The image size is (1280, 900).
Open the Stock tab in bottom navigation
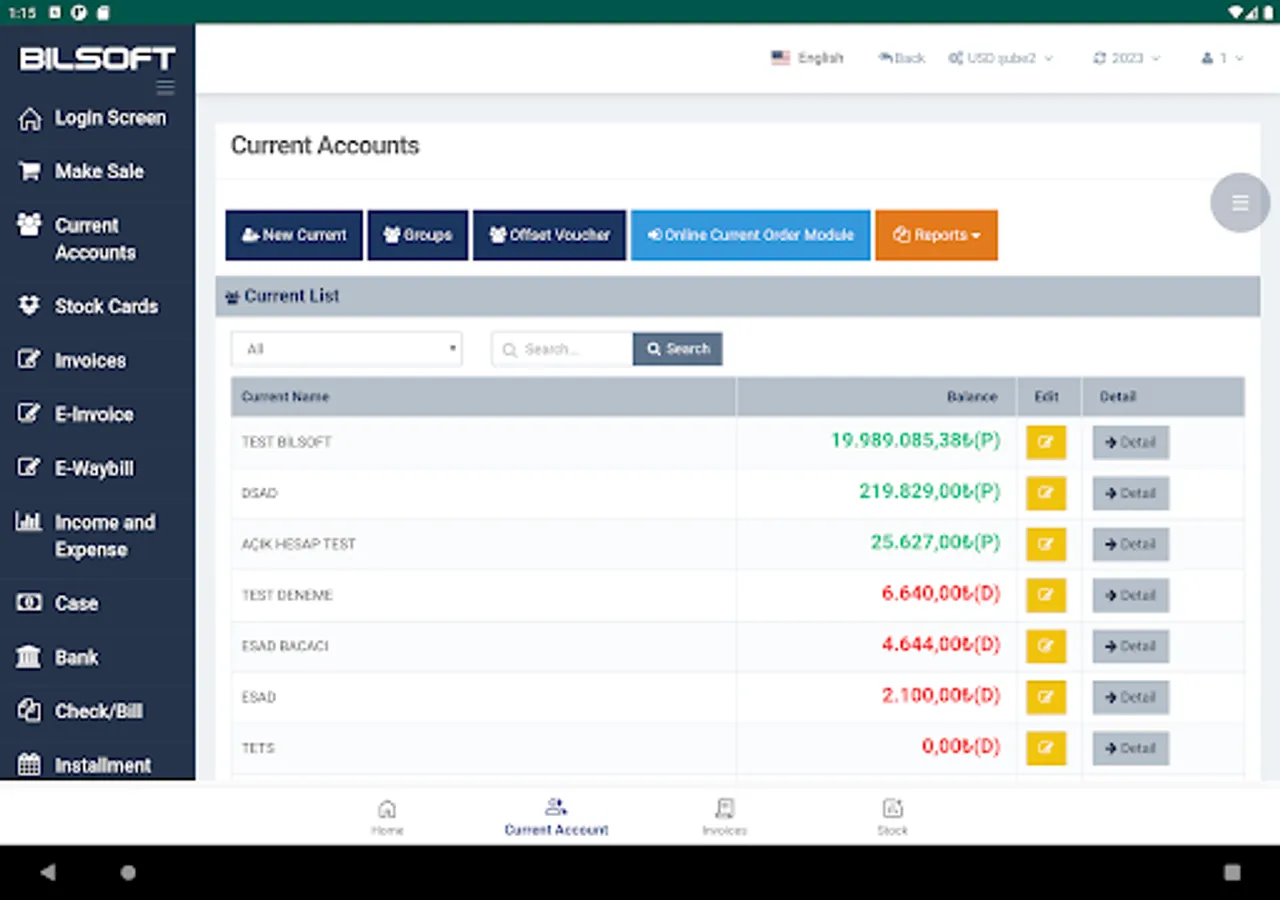(892, 815)
